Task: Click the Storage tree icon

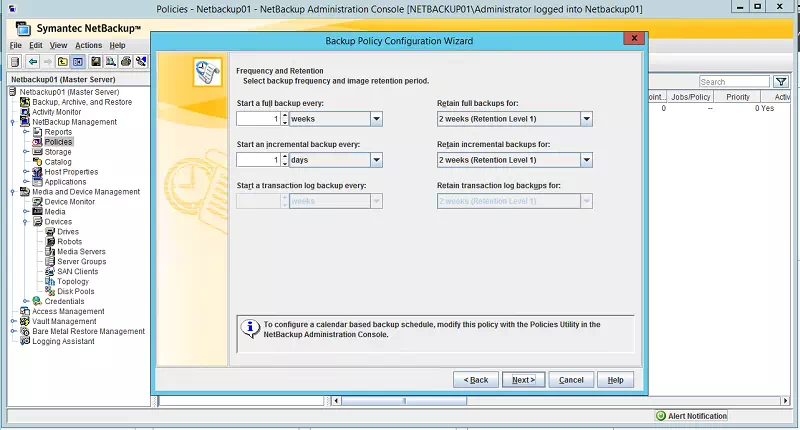Action: (x=37, y=152)
